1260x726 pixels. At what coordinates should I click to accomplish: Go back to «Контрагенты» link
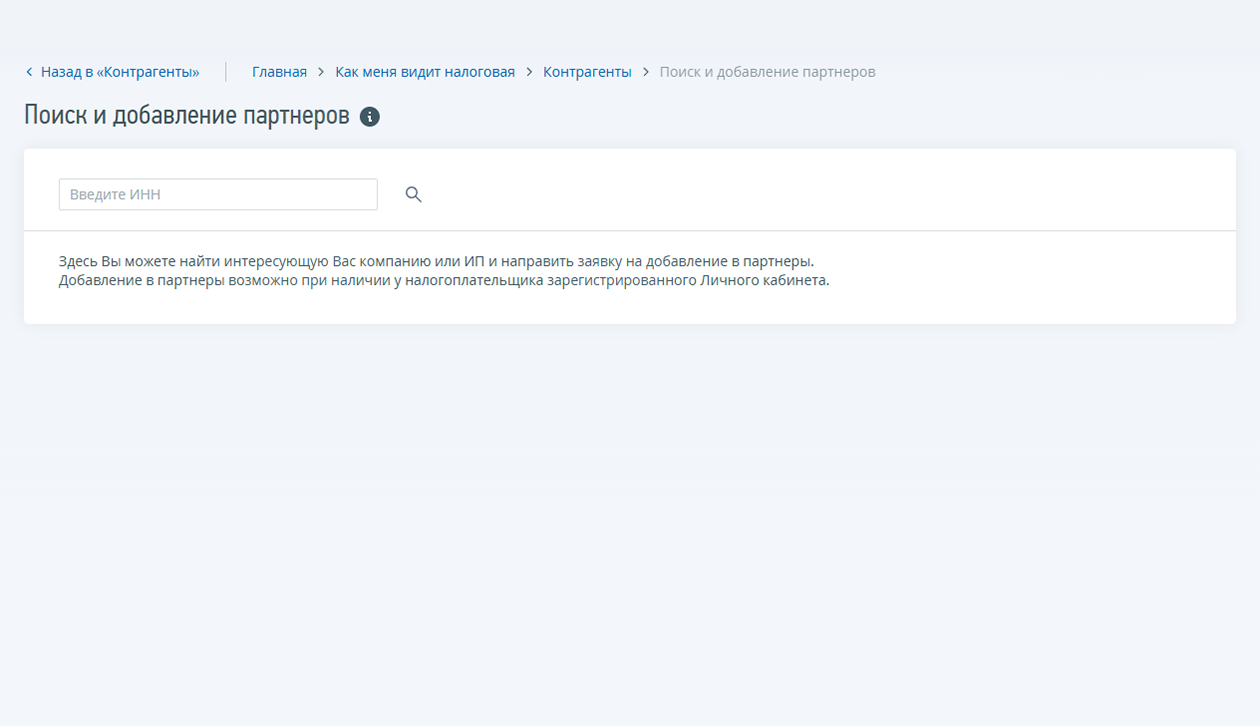(112, 72)
